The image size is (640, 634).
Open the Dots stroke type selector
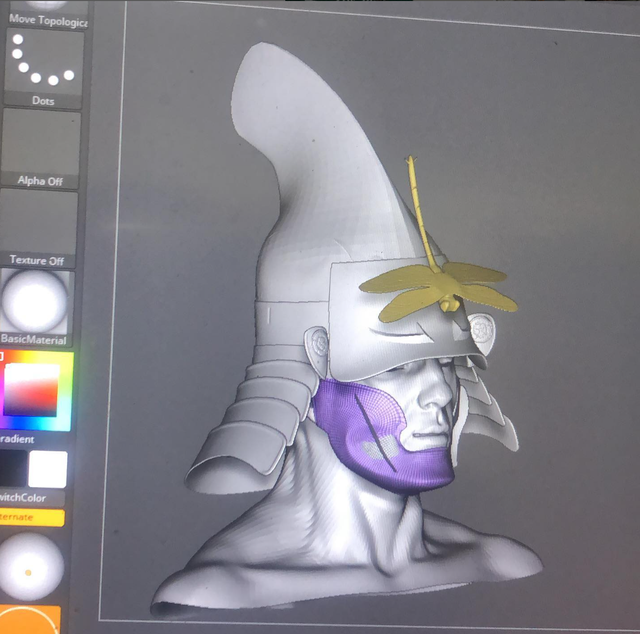(x=43, y=69)
